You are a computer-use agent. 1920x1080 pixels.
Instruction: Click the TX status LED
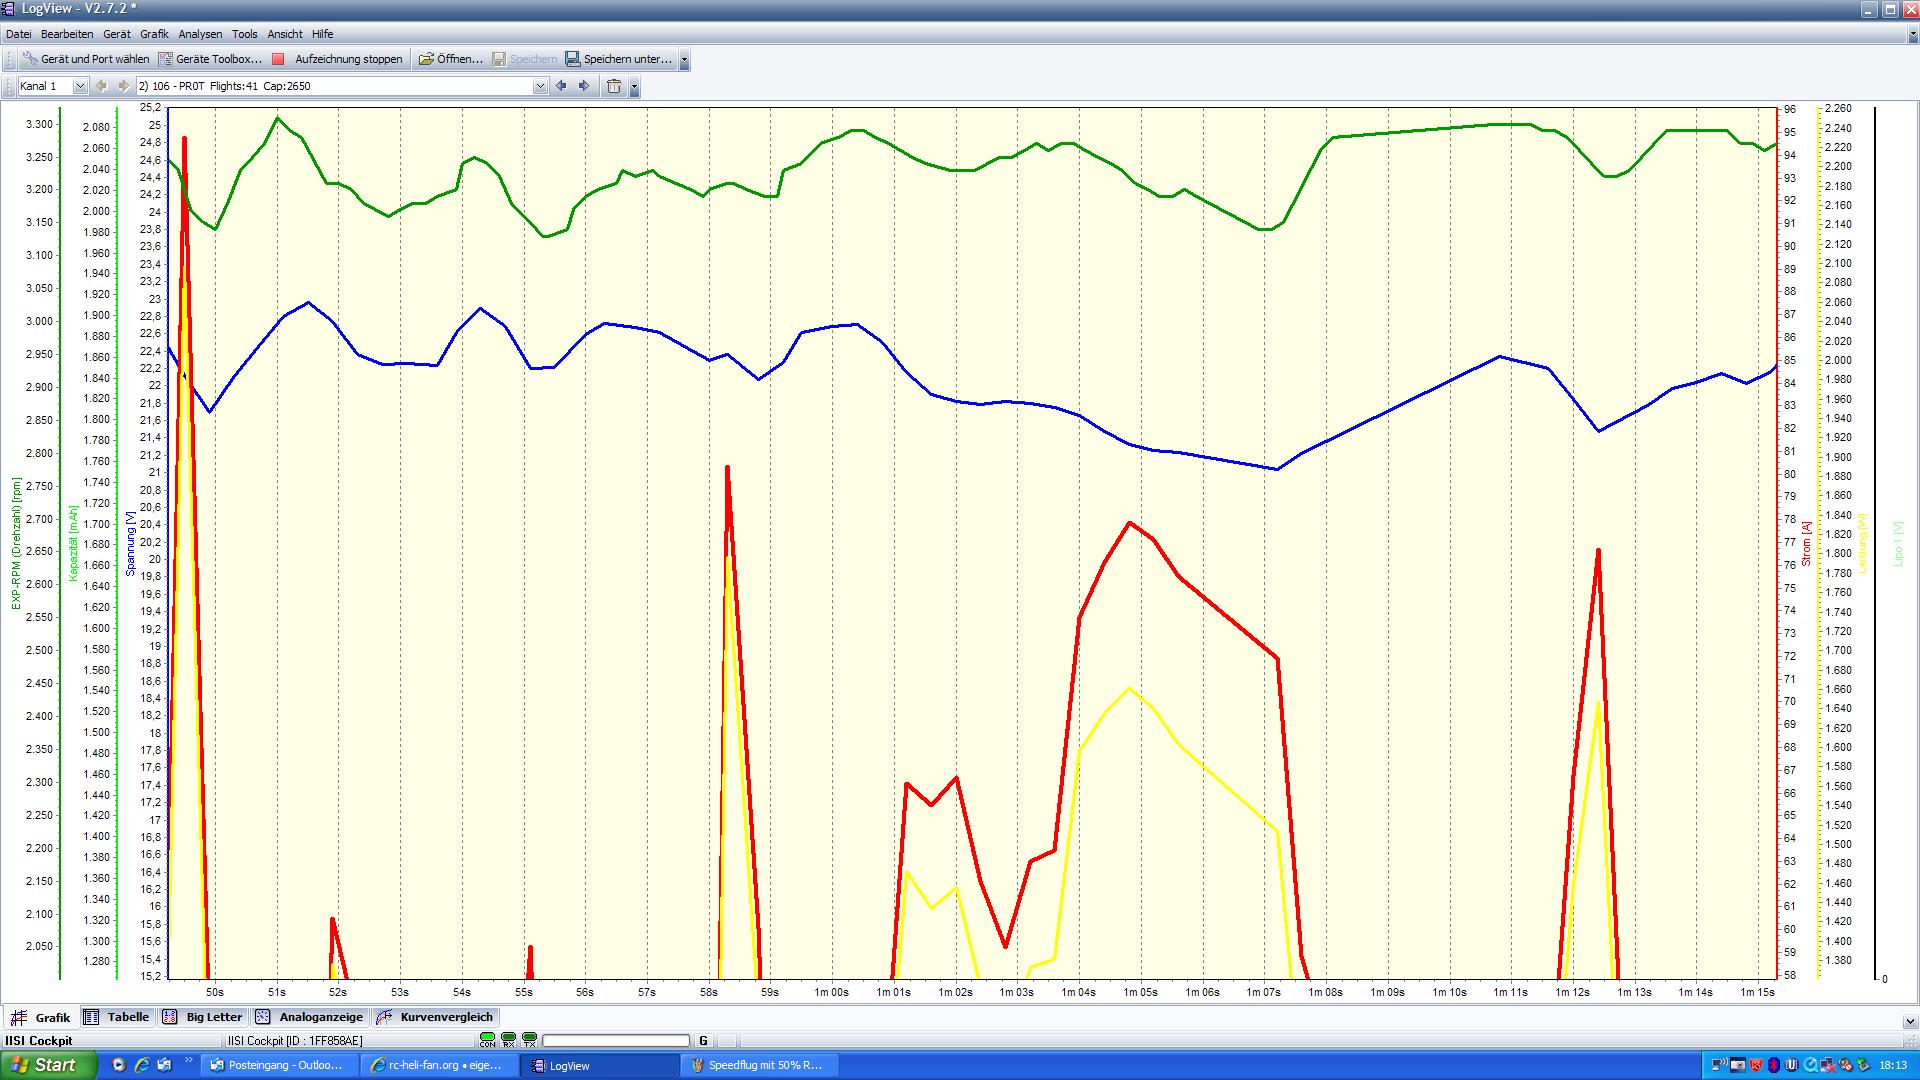(529, 1040)
